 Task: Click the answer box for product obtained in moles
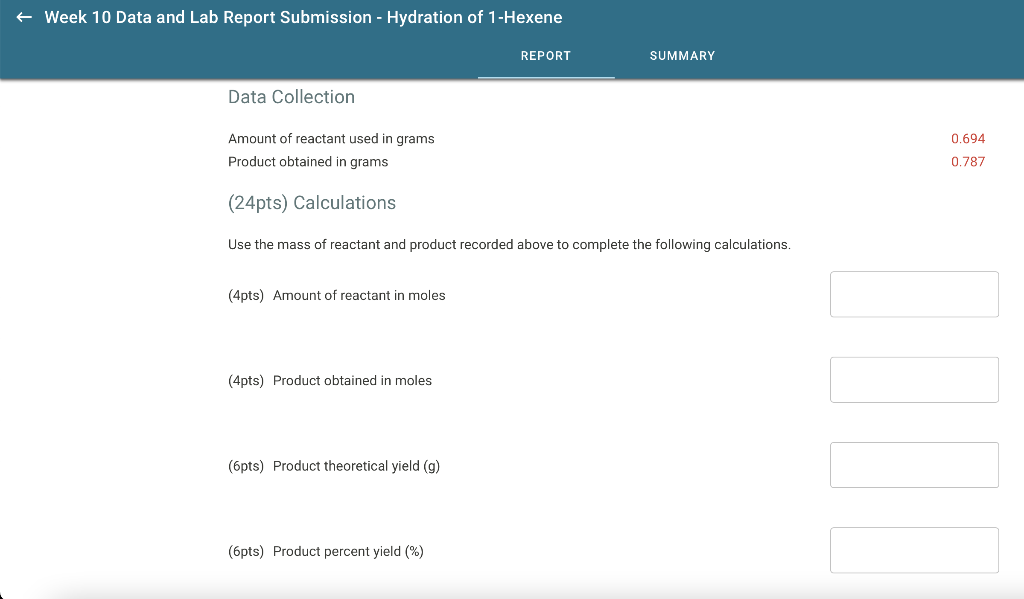[913, 379]
